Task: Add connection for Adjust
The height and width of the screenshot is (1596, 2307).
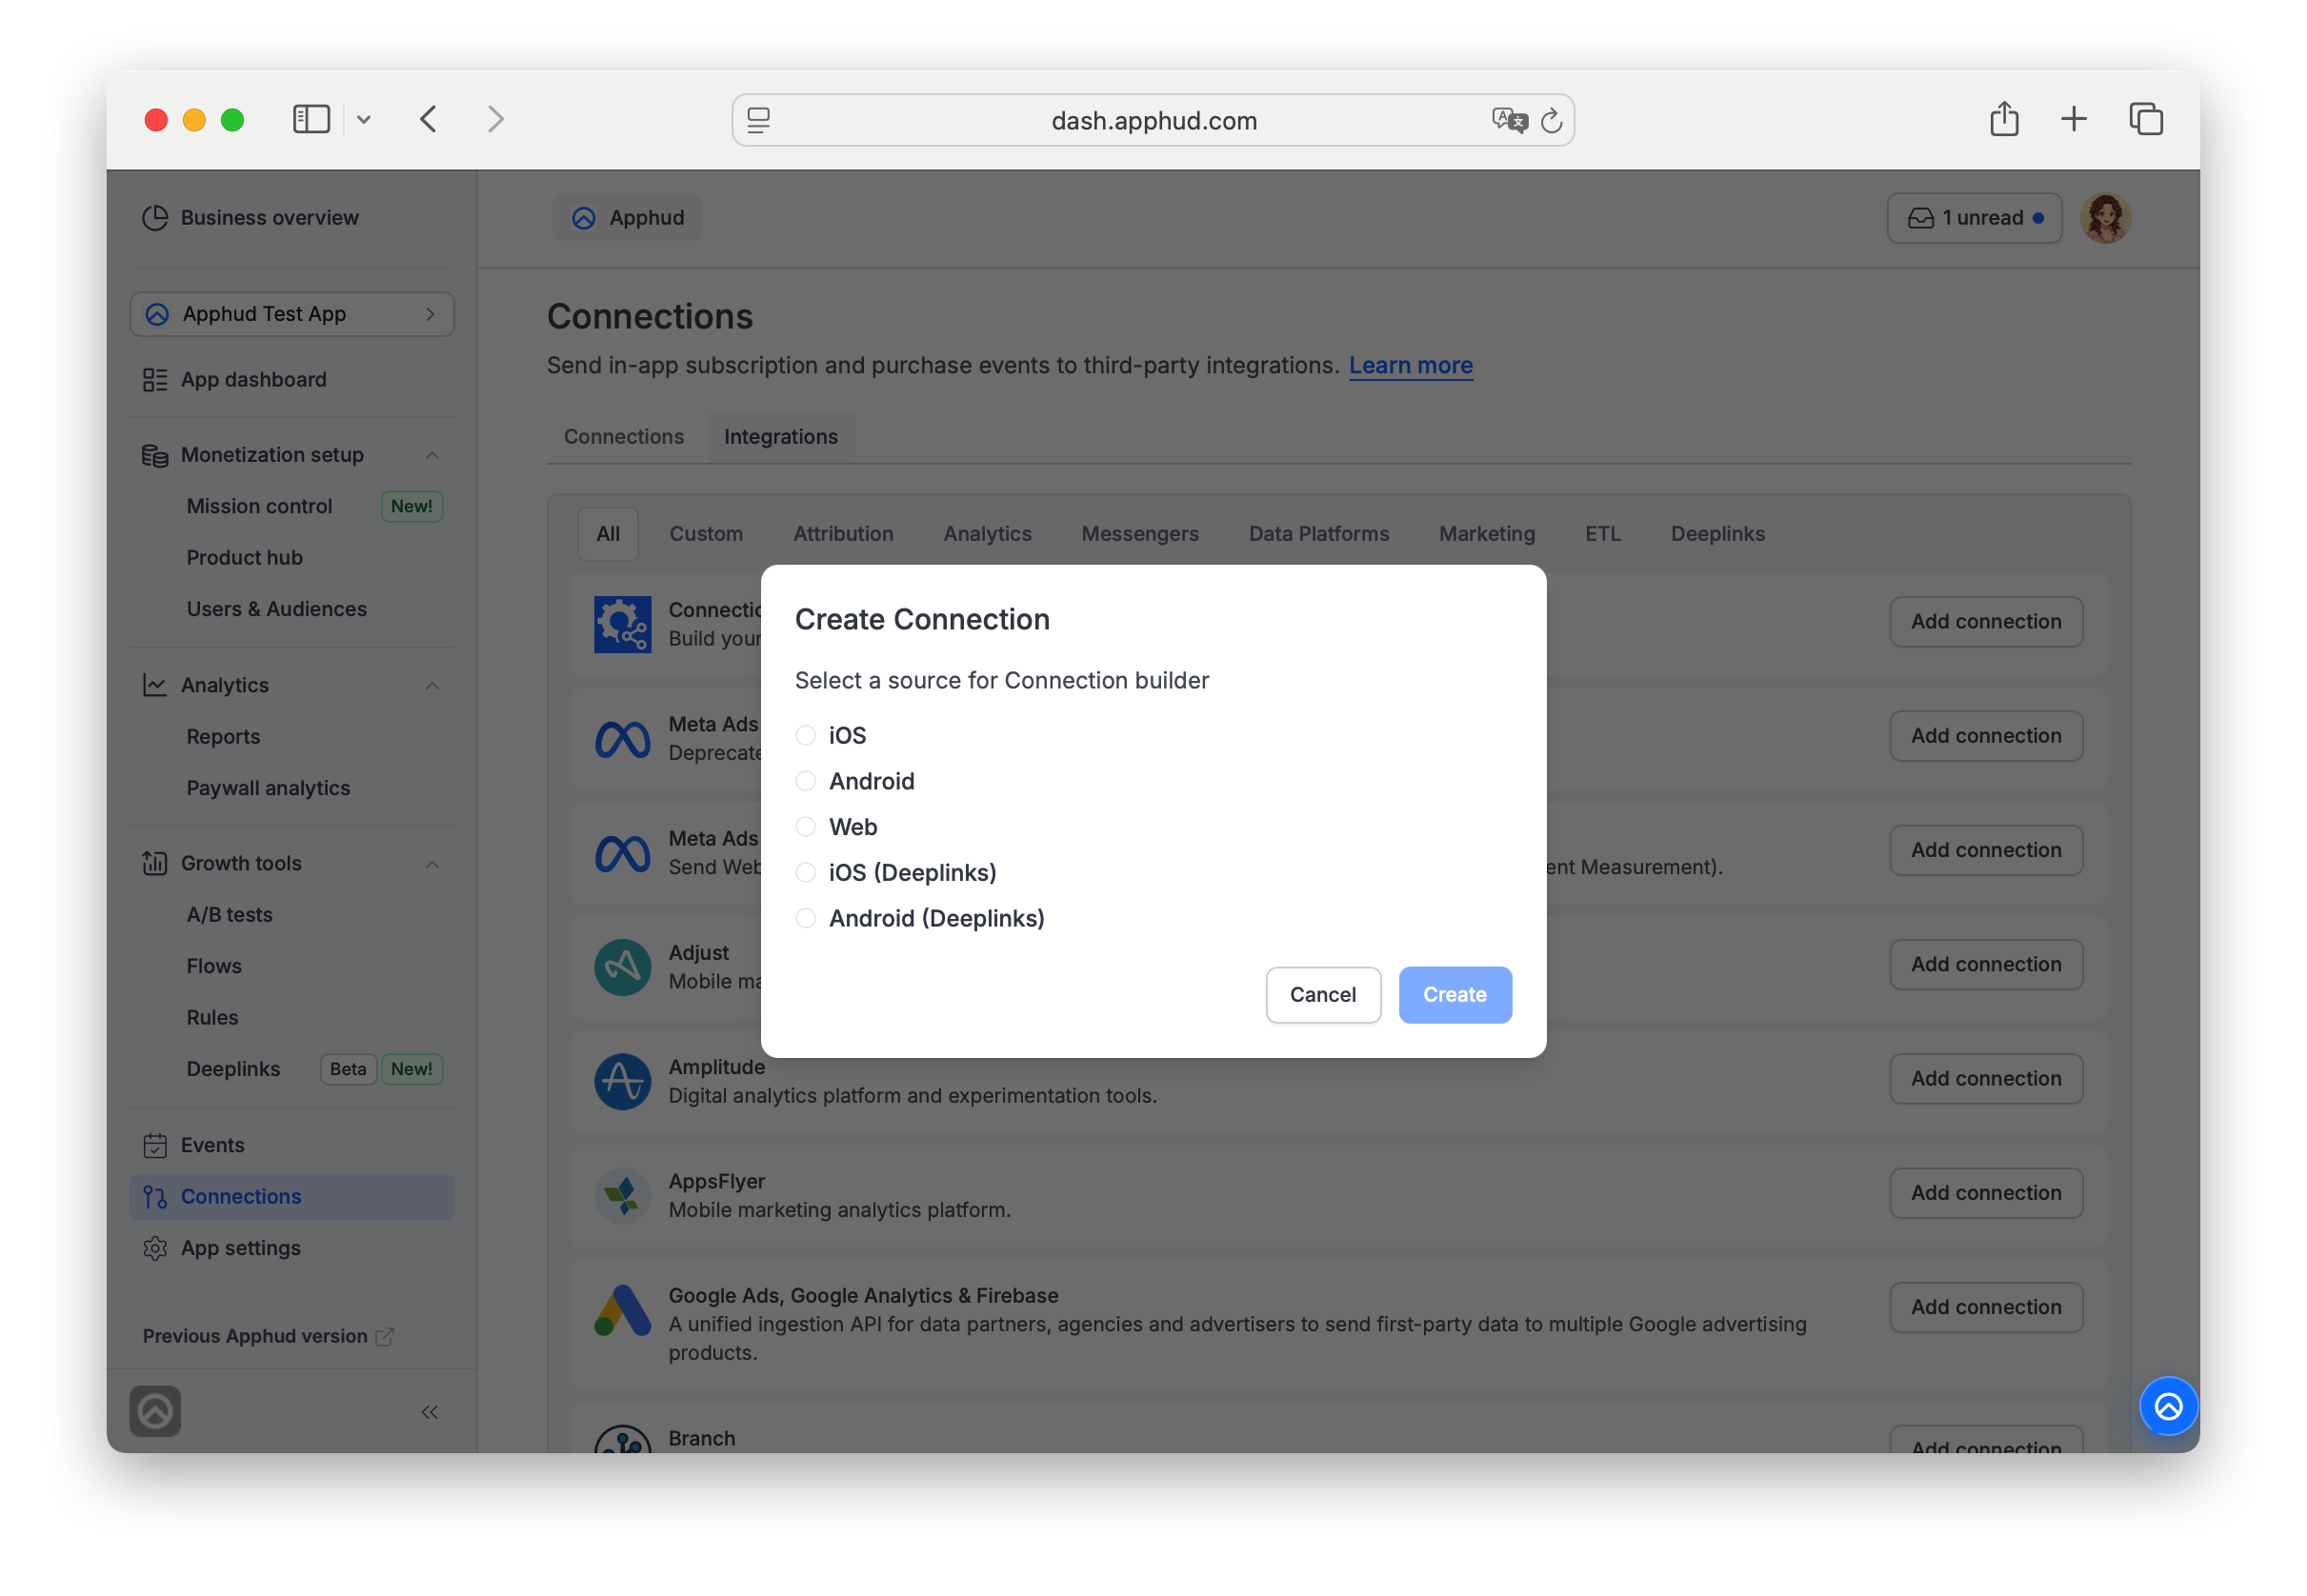Action: [x=1985, y=964]
